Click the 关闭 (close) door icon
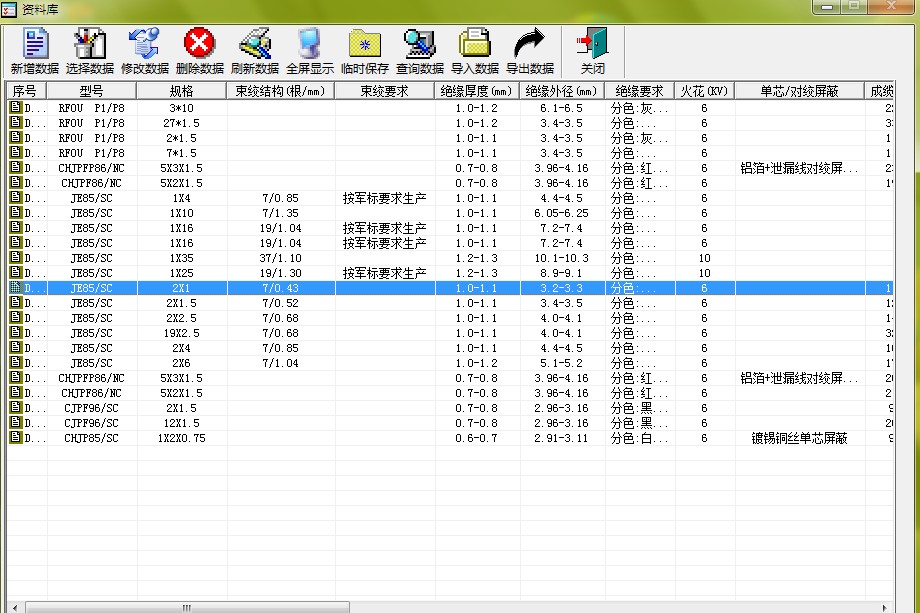The height and width of the screenshot is (613, 920). [593, 44]
